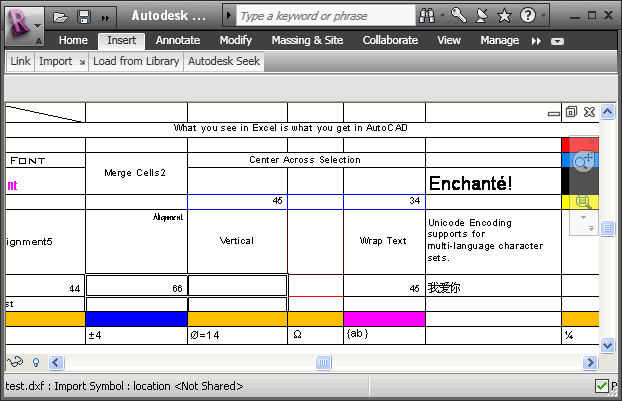Click the blue fill cell in colored row
622x401 pixels.
pyautogui.click(x=136, y=319)
